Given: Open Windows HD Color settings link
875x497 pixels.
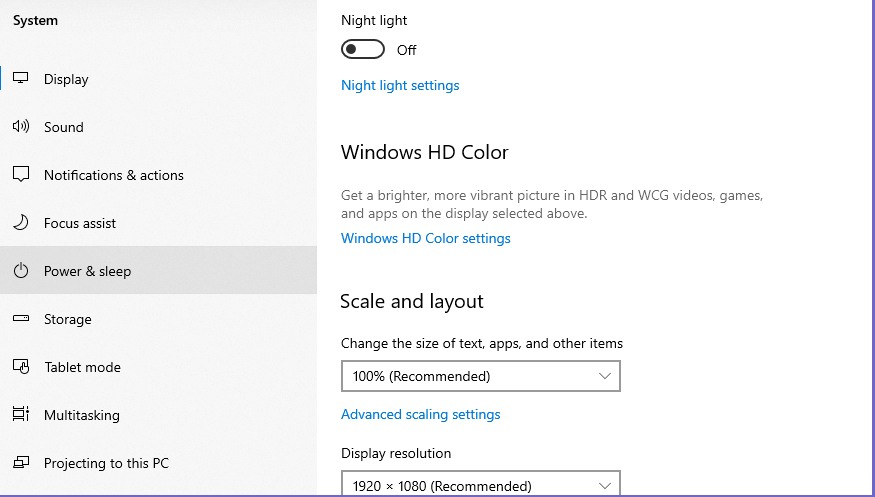Looking at the screenshot, I should [426, 238].
